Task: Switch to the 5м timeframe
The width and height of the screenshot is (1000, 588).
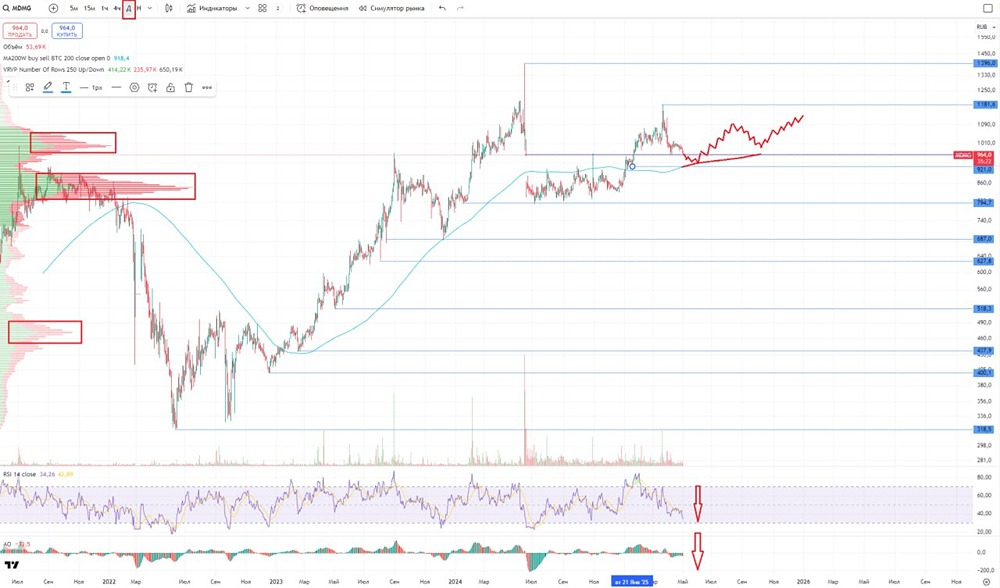Action: [x=74, y=8]
